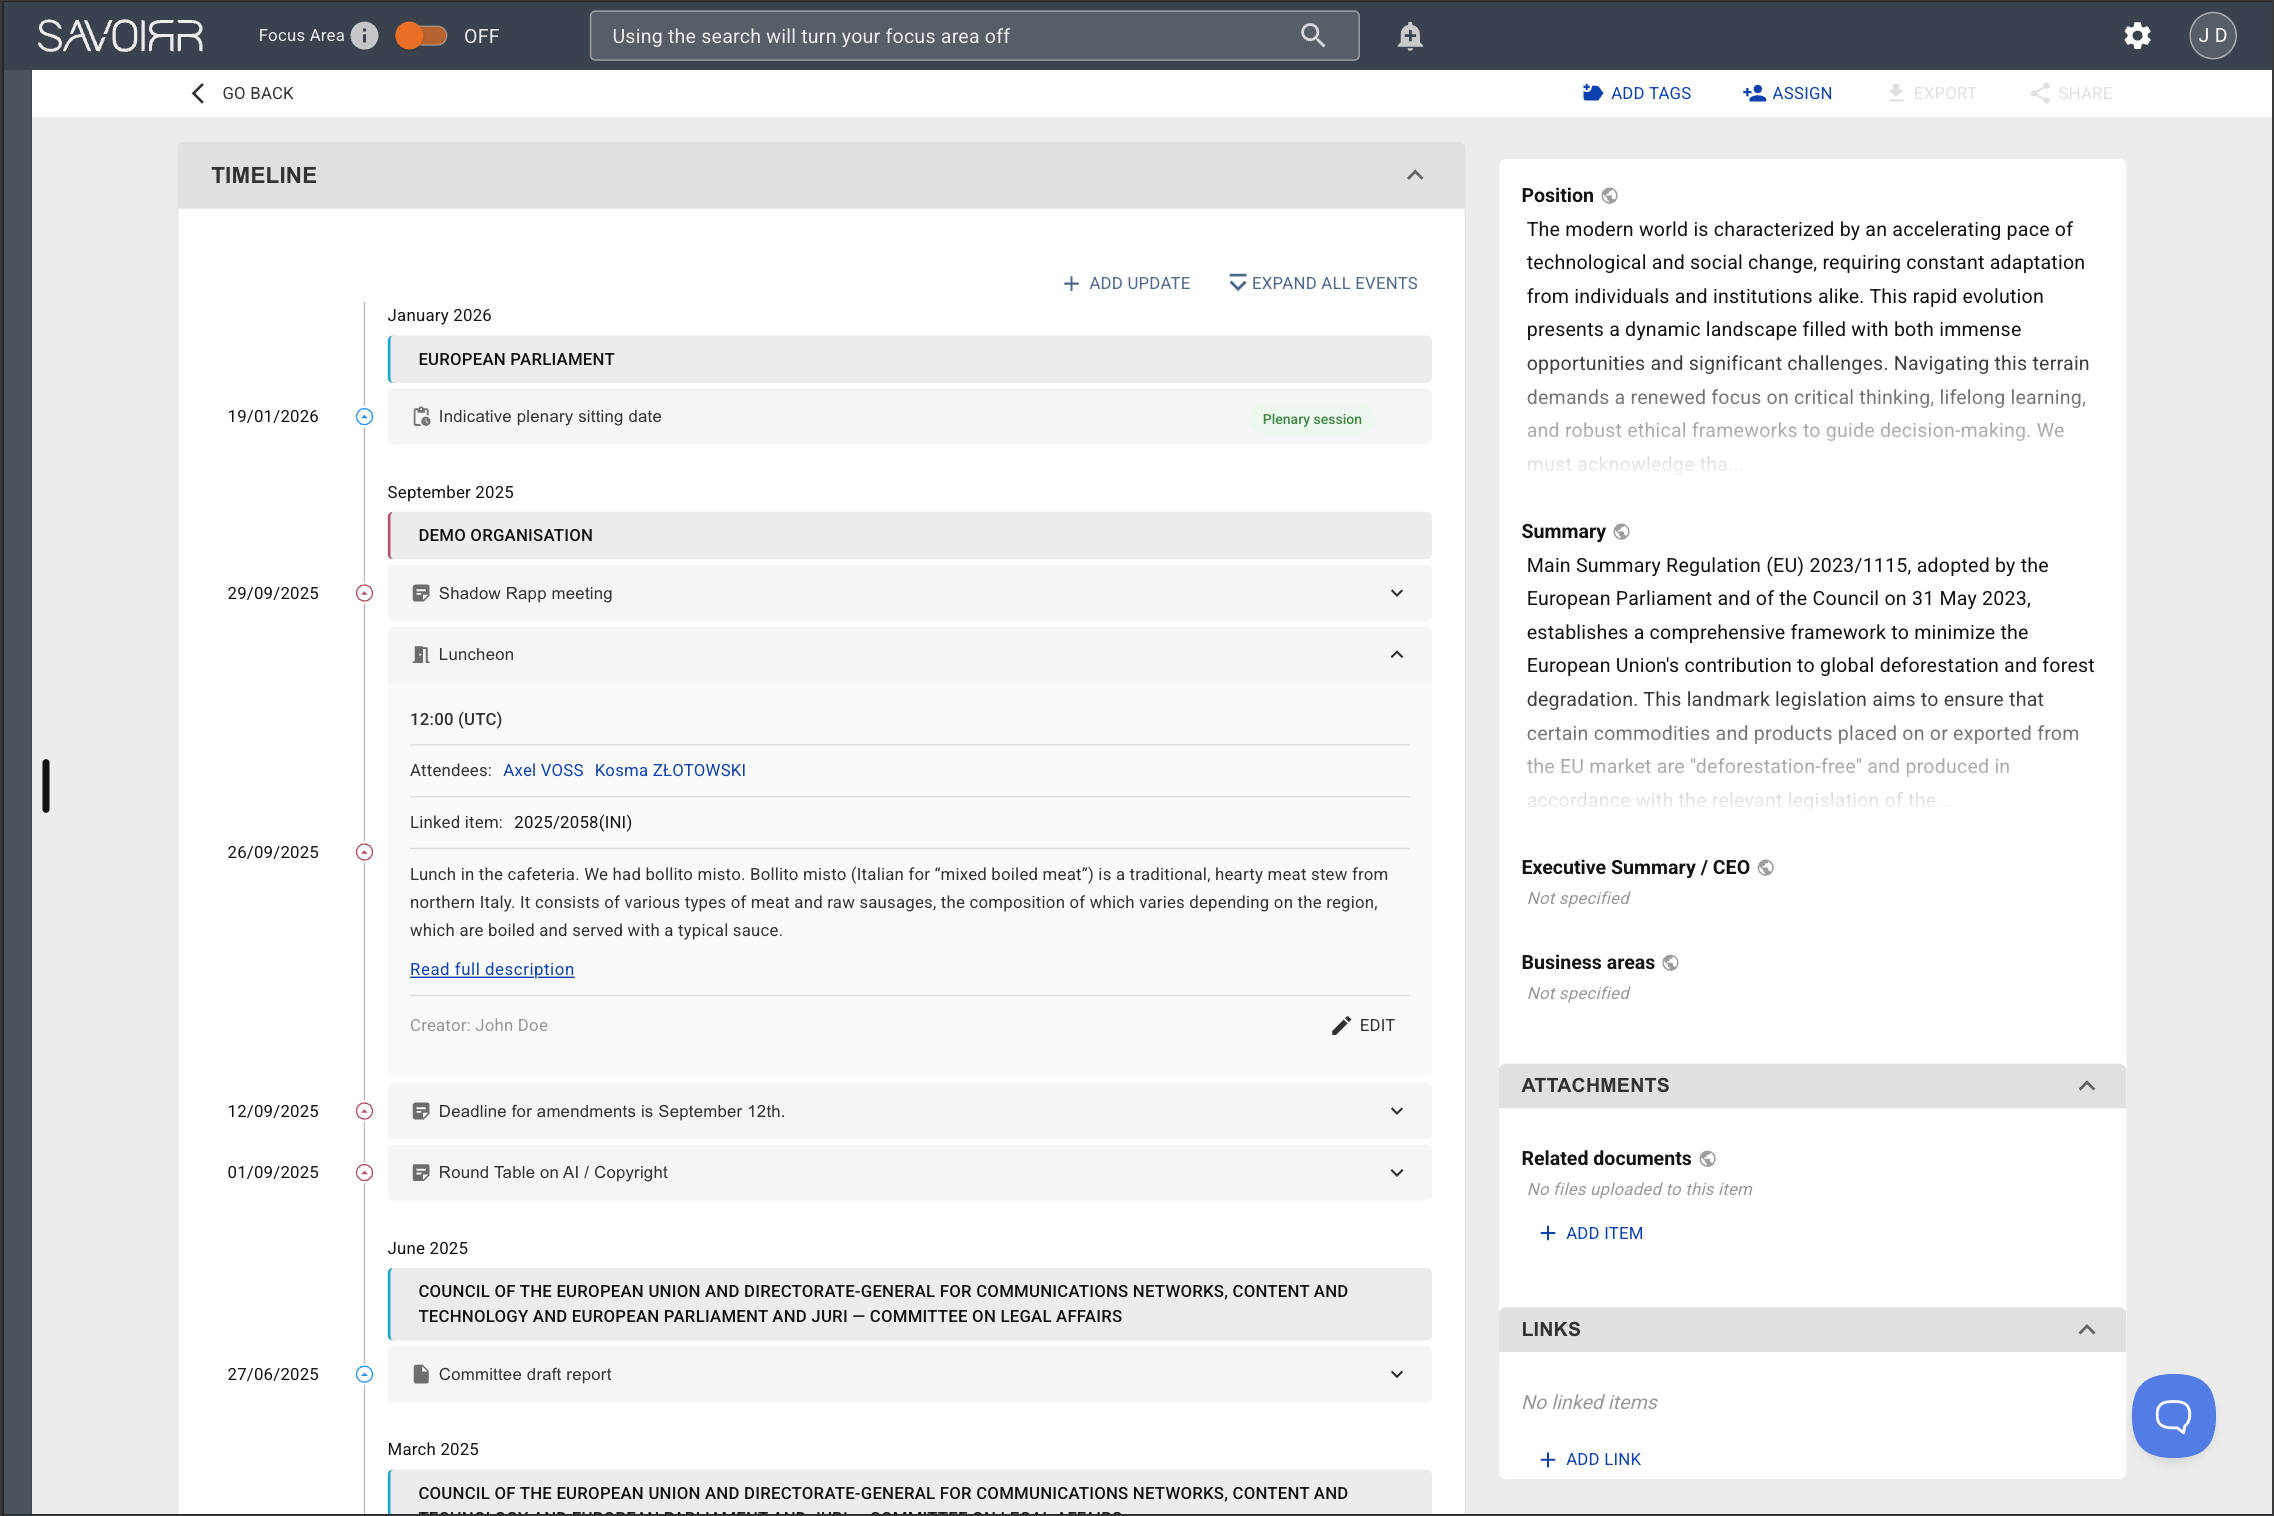
Task: Open the settings gear icon
Action: (x=2137, y=36)
